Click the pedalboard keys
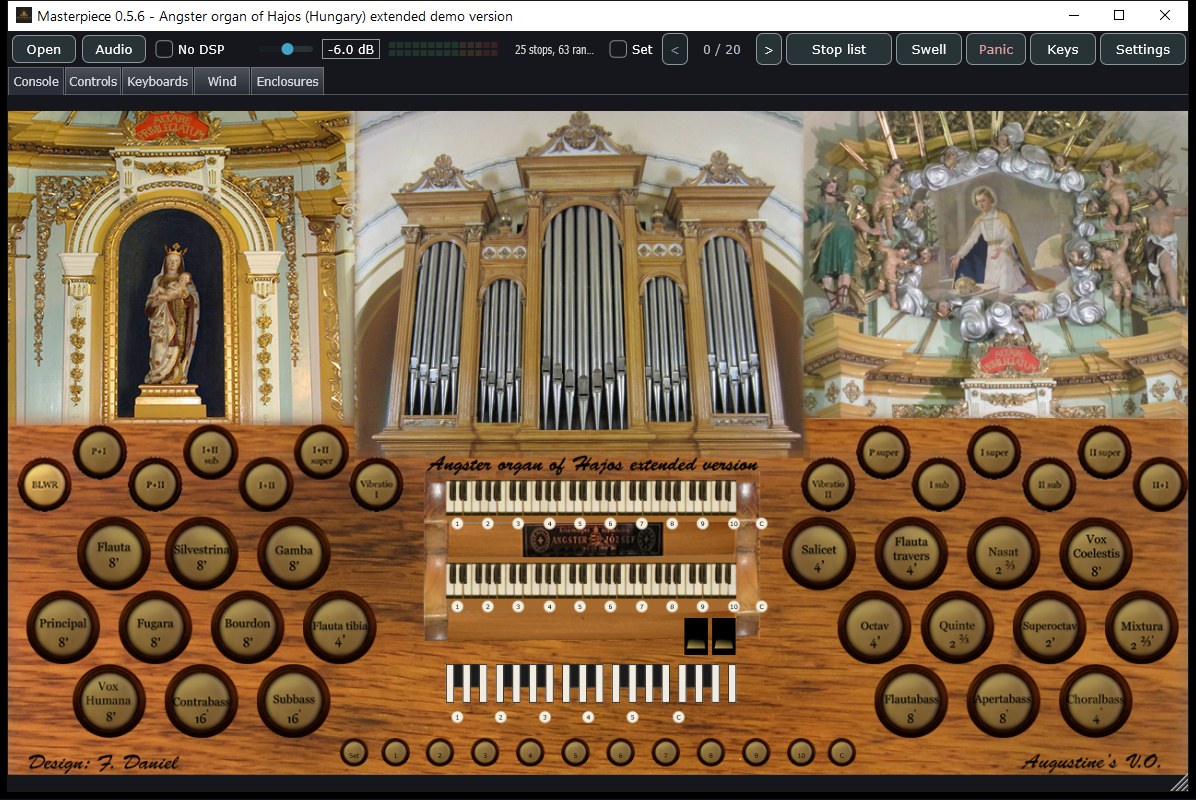The height and width of the screenshot is (800, 1196). tap(591, 683)
